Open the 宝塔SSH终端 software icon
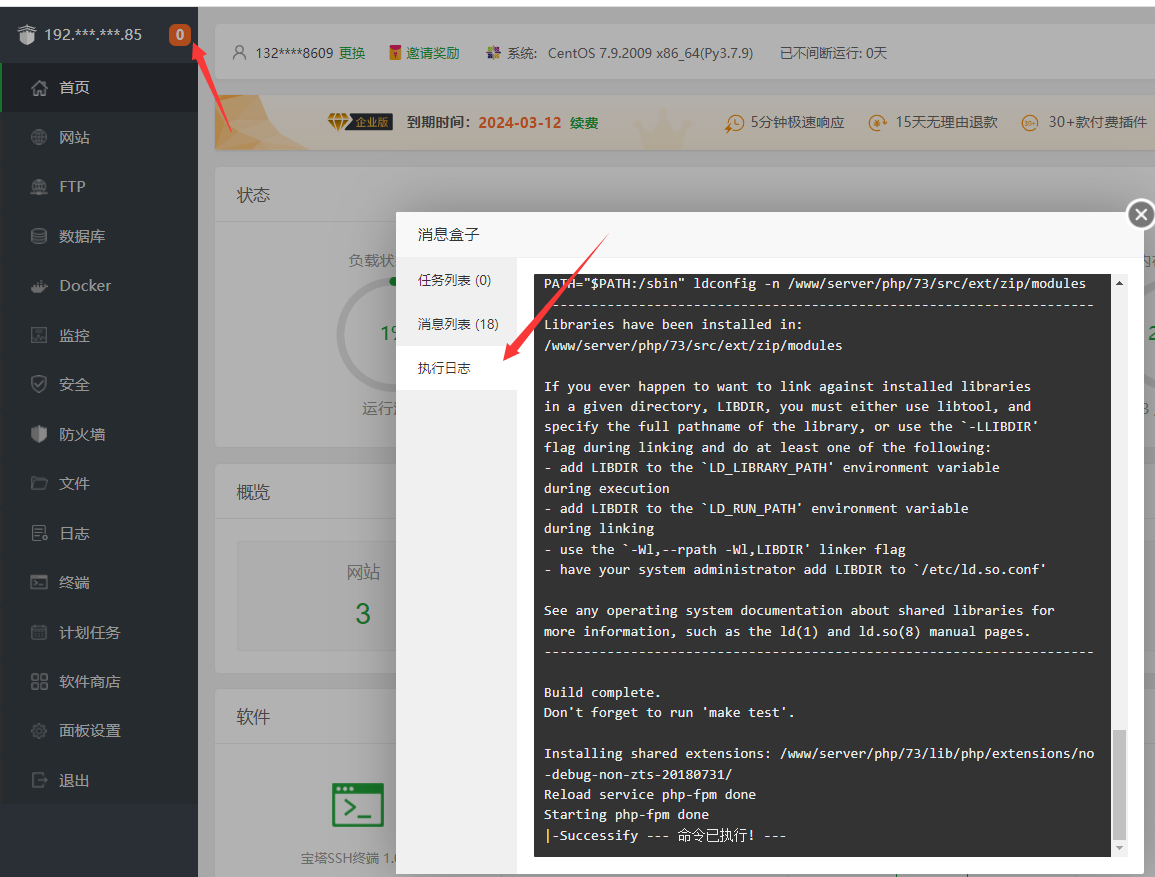The width and height of the screenshot is (1155, 877). [358, 805]
